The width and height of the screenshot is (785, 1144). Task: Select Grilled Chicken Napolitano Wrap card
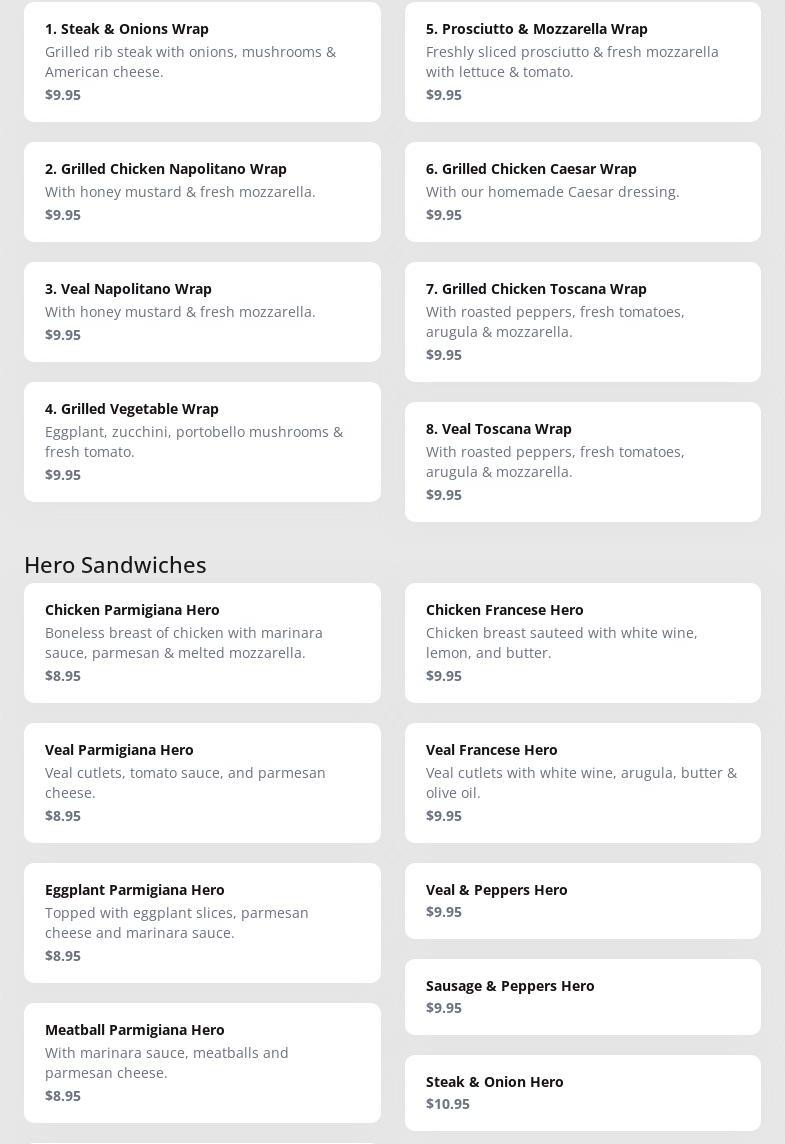tap(202, 191)
